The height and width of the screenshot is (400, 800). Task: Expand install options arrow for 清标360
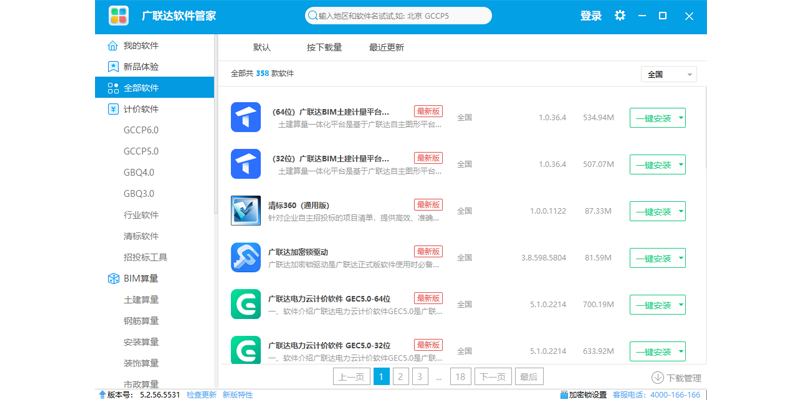(681, 211)
